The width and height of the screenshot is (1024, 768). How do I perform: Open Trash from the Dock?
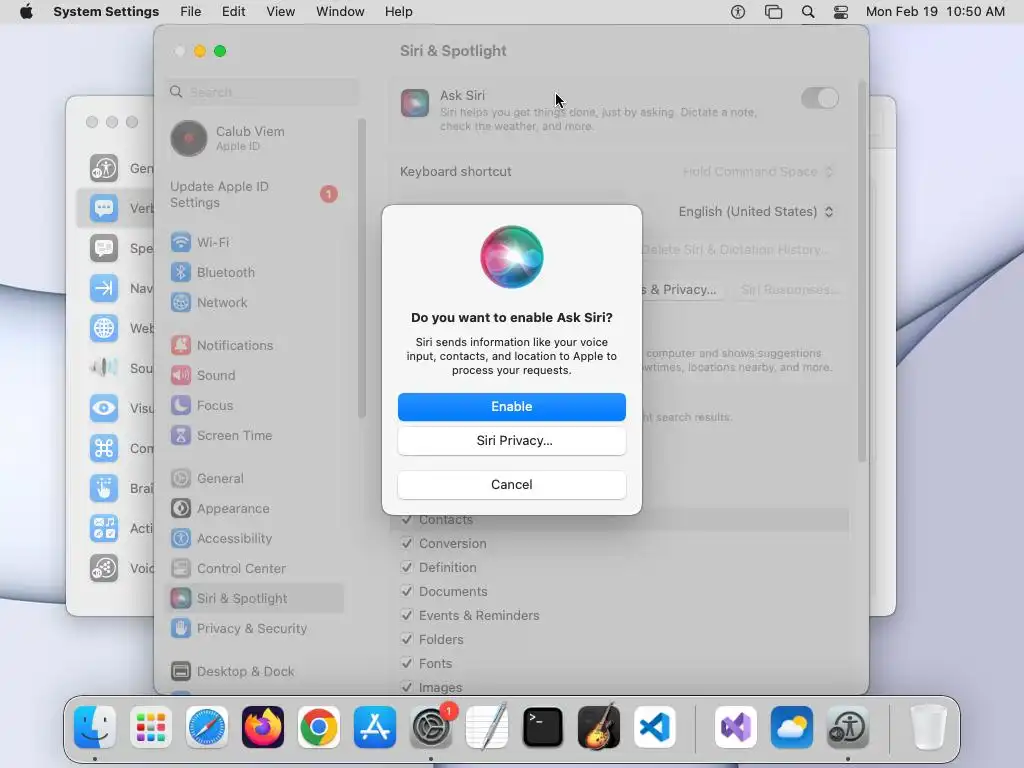click(x=929, y=727)
